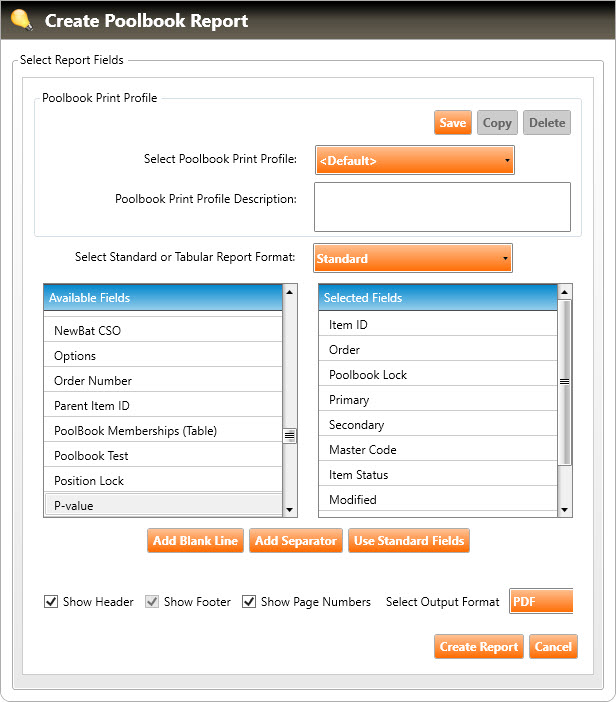Viewport: 616px width, 702px height.
Task: Select Poolbook Lock in Selected Fields
Action: click(437, 375)
